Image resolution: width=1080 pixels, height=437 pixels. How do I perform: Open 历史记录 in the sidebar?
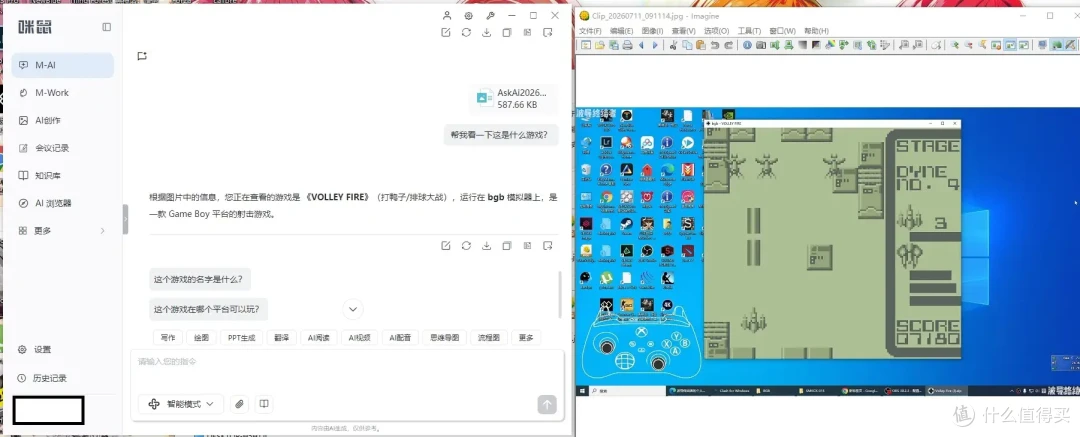pos(42,378)
